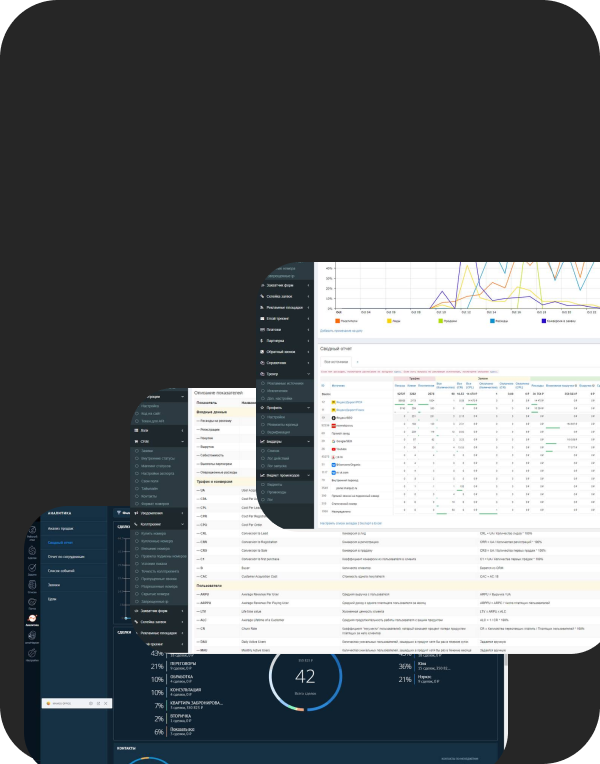
Task: Toggle the Расходы series in the chart legend
Action: pos(494,321)
